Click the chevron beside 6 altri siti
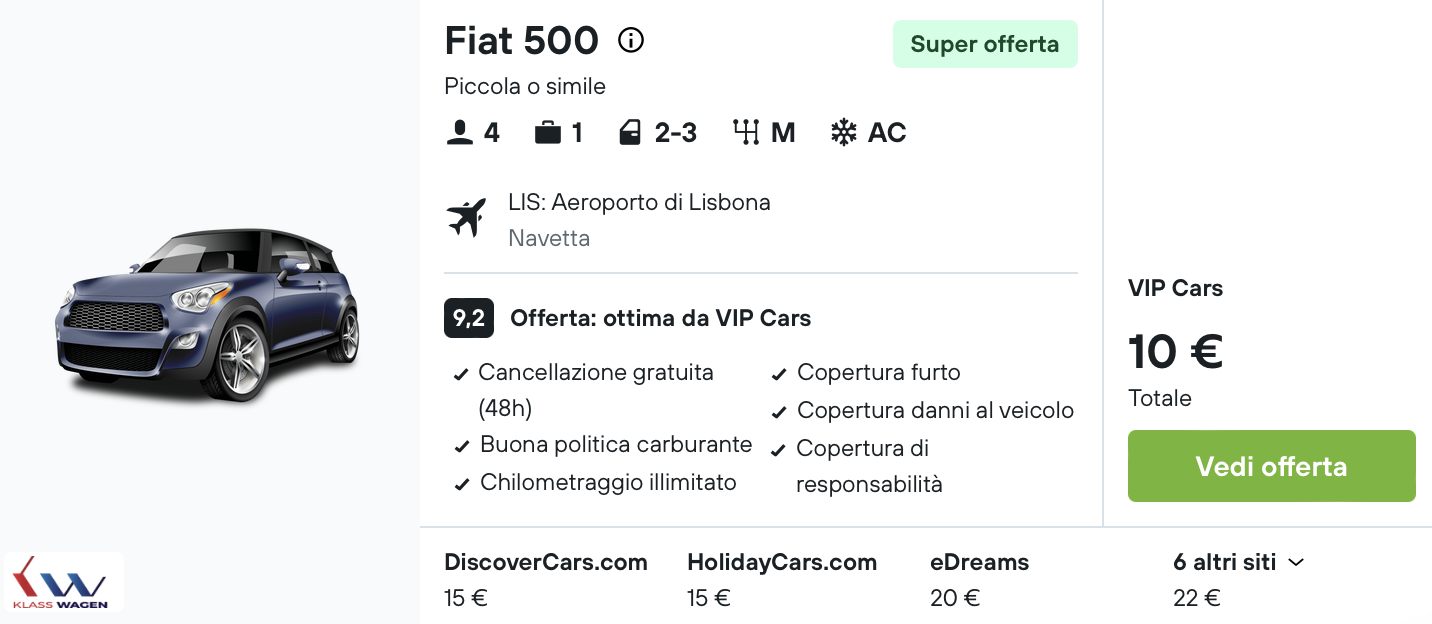The height and width of the screenshot is (624, 1432). 1296,563
